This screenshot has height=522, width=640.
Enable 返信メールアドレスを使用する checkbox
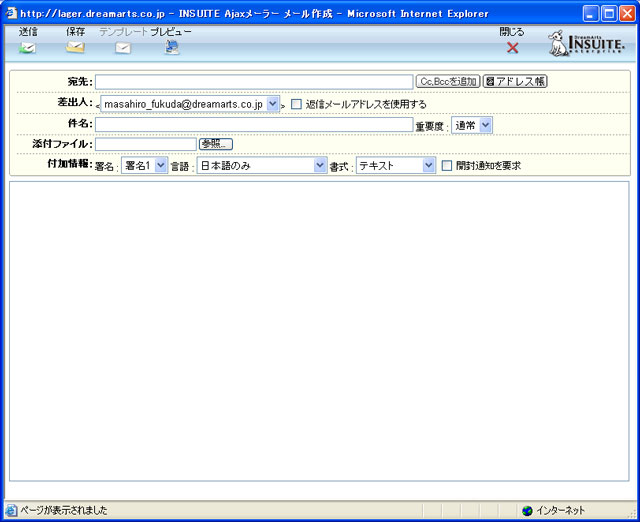pos(296,104)
